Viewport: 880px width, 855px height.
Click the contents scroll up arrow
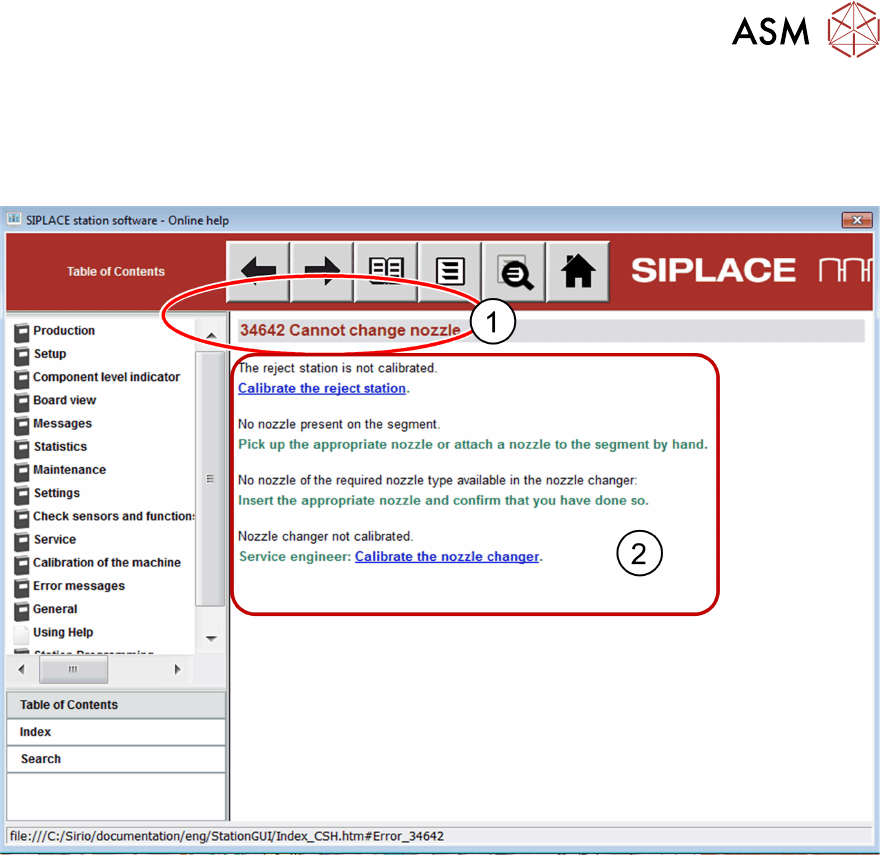coord(211,335)
